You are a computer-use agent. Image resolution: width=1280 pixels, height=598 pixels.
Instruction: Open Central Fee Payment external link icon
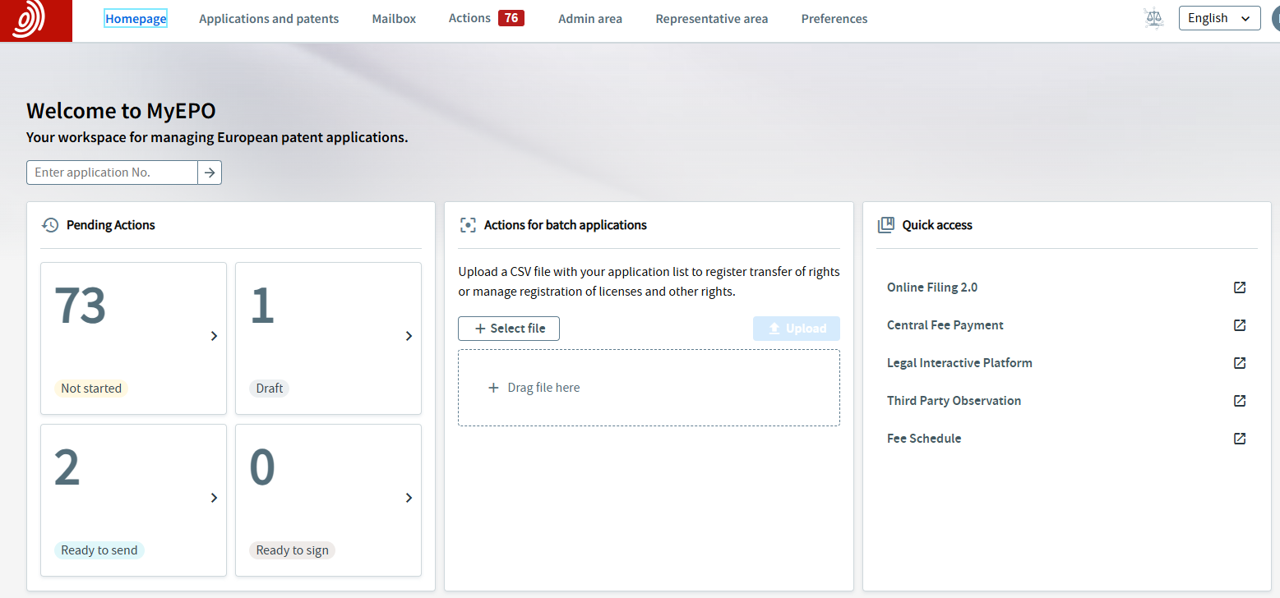click(x=1239, y=325)
